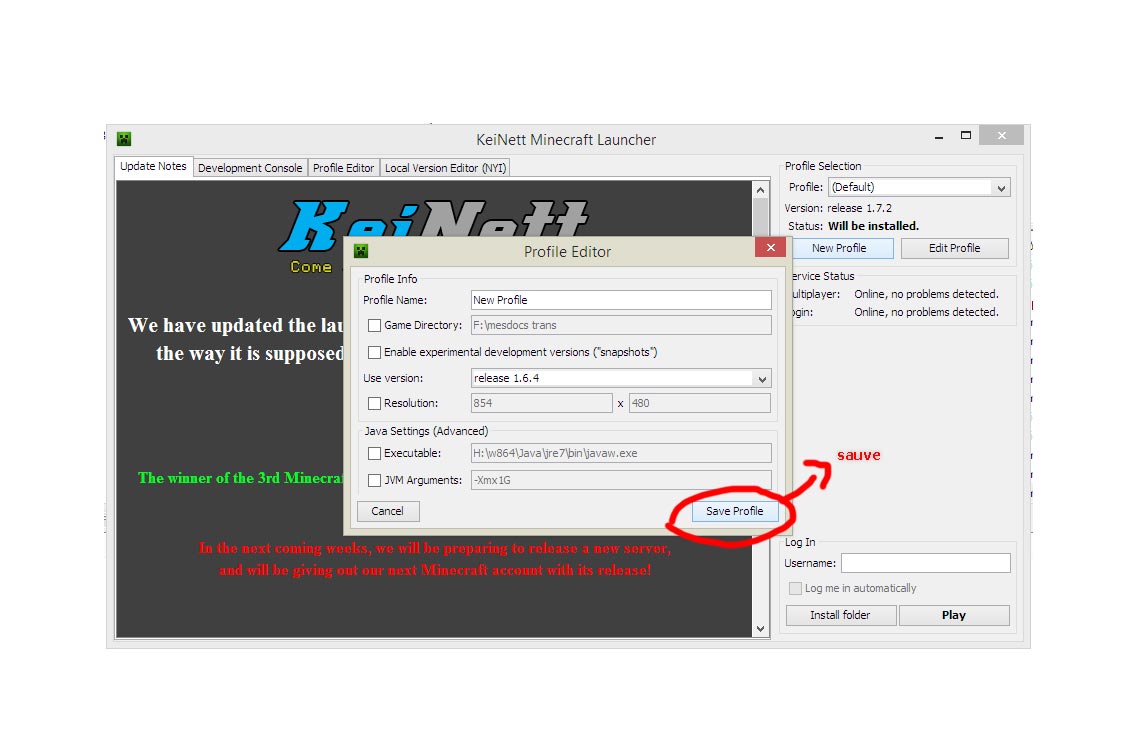1121x756 pixels.
Task: Click the Edit Profile button
Action: (954, 248)
